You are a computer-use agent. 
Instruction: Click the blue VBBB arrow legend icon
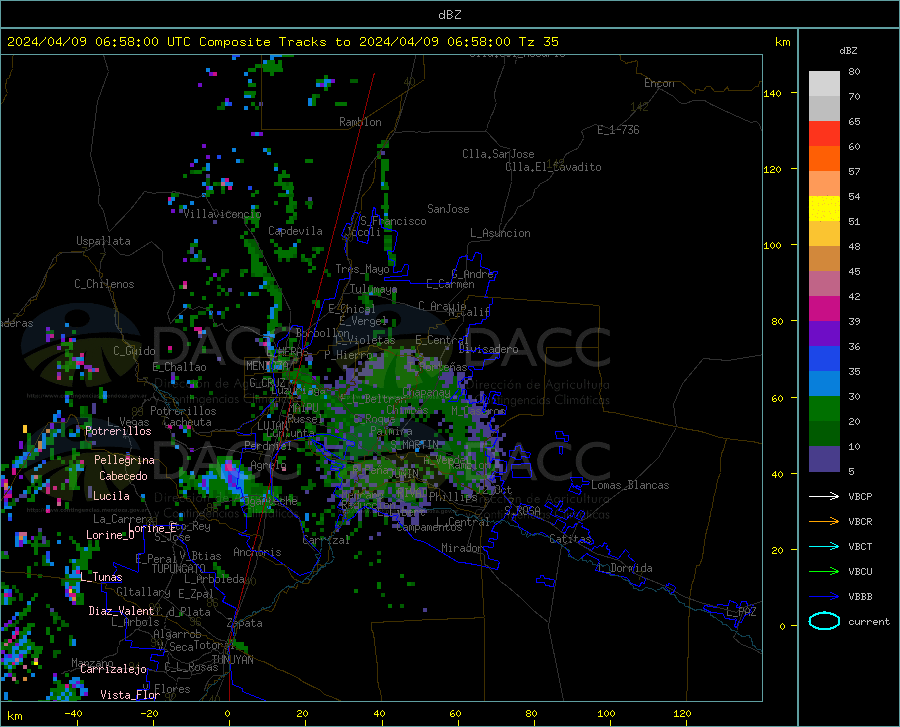[x=824, y=597]
